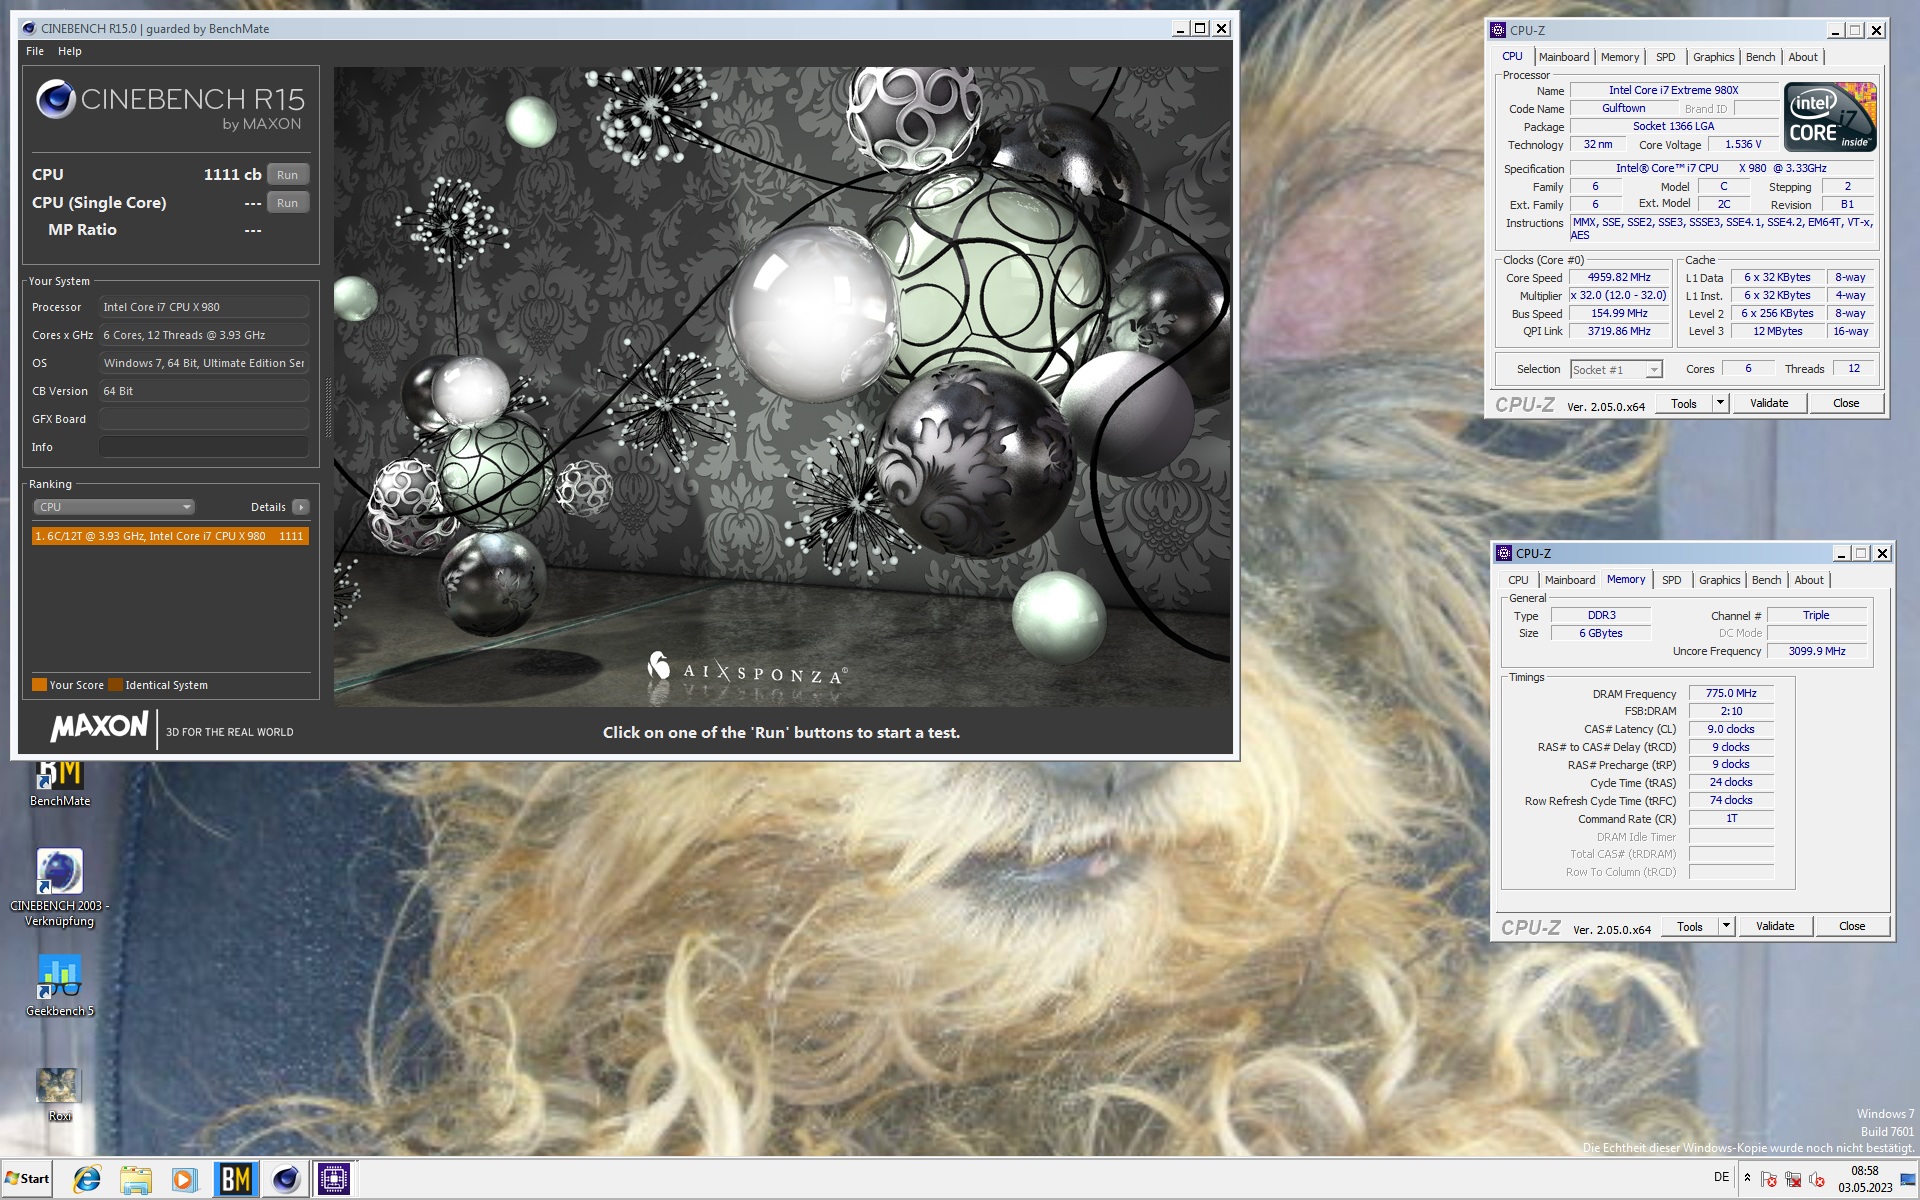Open Bench tab in top CPU-Z window
The width and height of the screenshot is (1920, 1200).
[x=1761, y=57]
